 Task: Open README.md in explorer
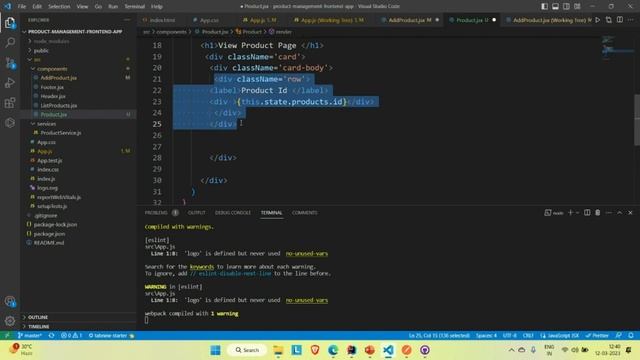coord(49,243)
